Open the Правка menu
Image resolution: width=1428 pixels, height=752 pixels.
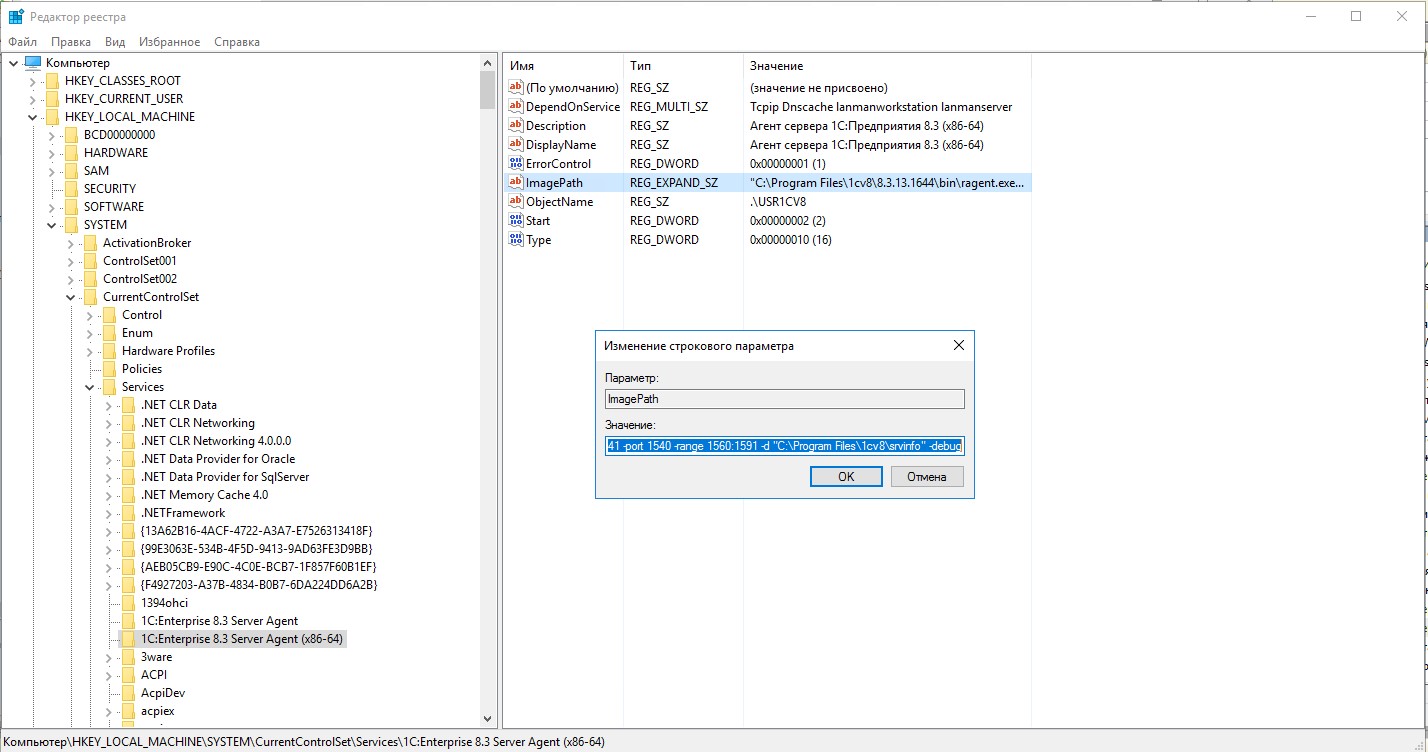pyautogui.click(x=71, y=42)
